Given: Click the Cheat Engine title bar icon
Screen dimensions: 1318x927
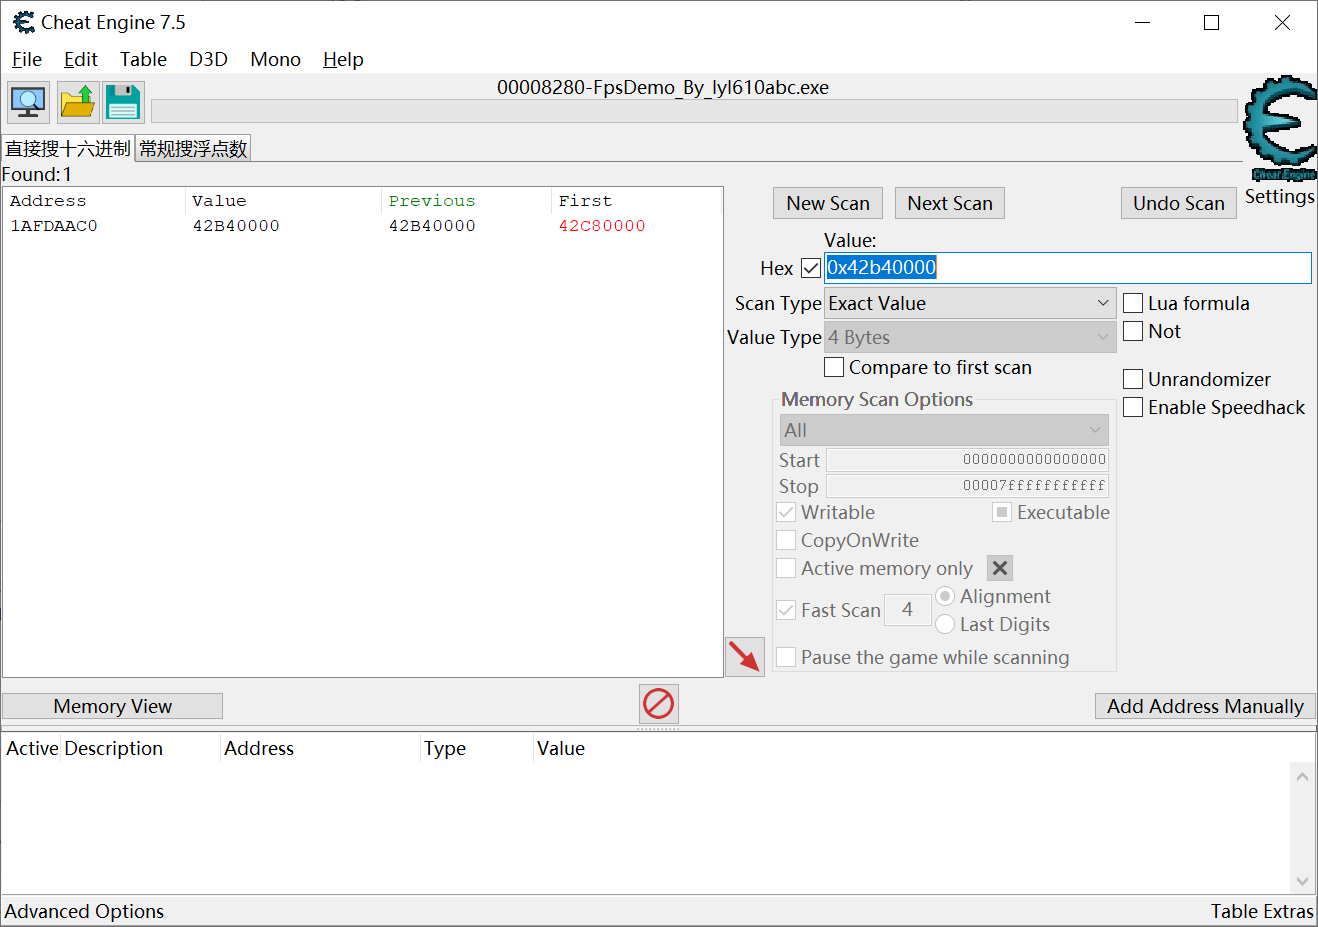Looking at the screenshot, I should [23, 22].
